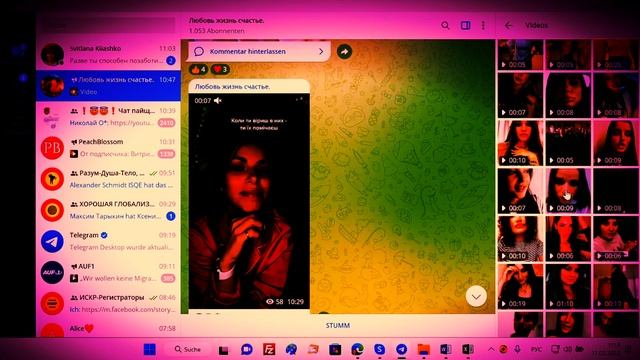The width and height of the screenshot is (640, 360).
Task: Open the ИСКР-Регистраторы group
Action: click(108, 303)
